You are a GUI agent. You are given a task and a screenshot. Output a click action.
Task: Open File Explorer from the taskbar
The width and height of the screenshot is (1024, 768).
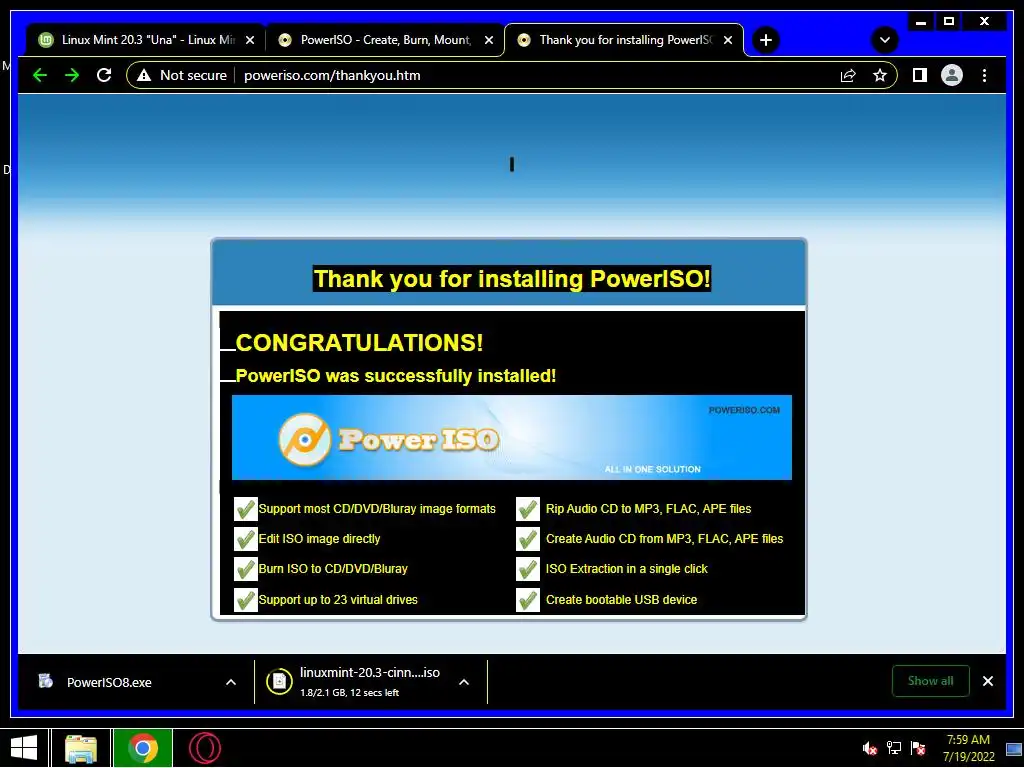coord(80,748)
